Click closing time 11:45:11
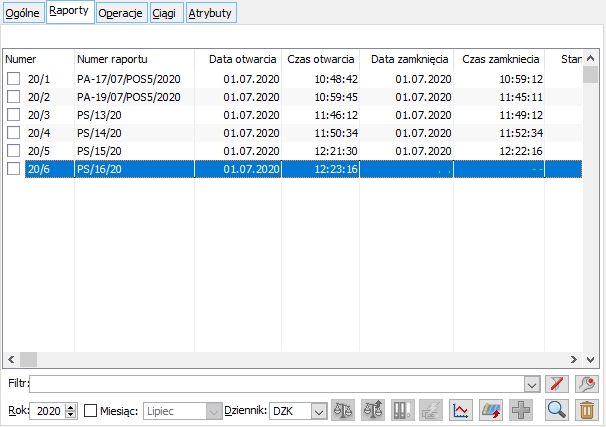The height and width of the screenshot is (427, 606). click(521, 97)
